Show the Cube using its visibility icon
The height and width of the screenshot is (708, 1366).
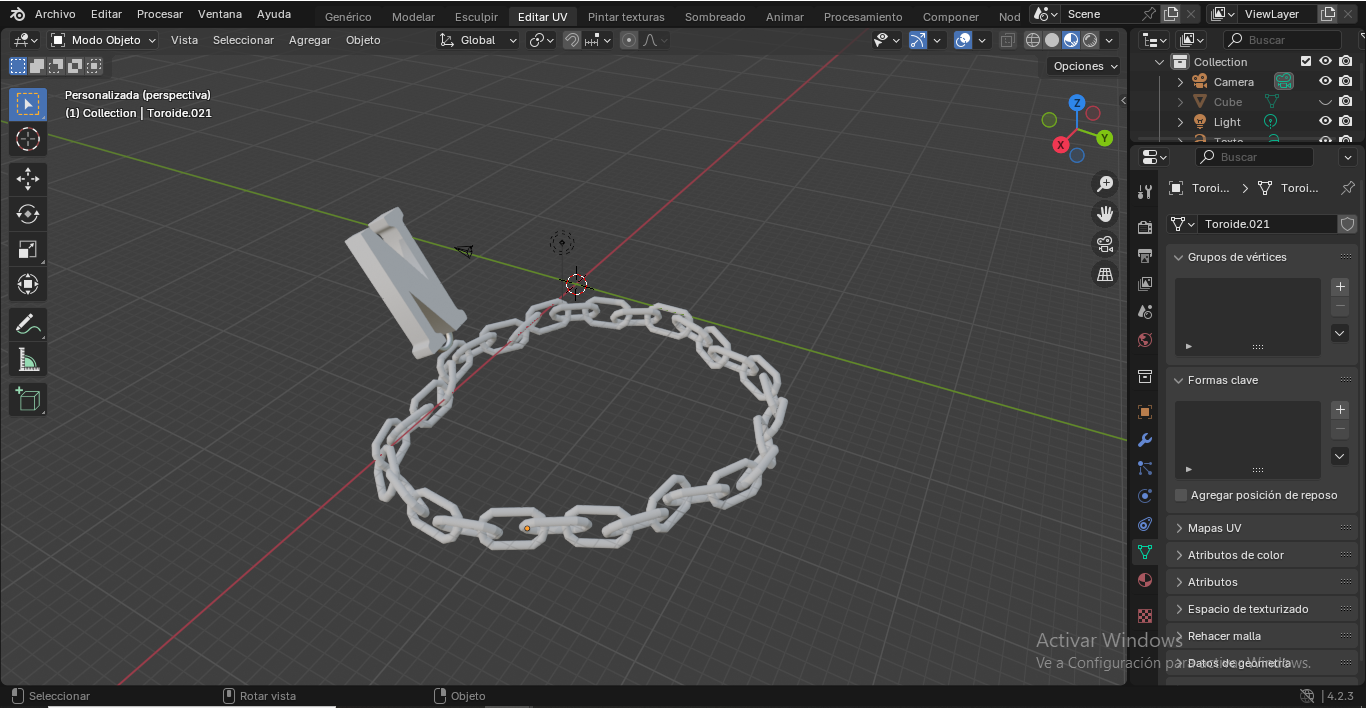pos(1325,101)
